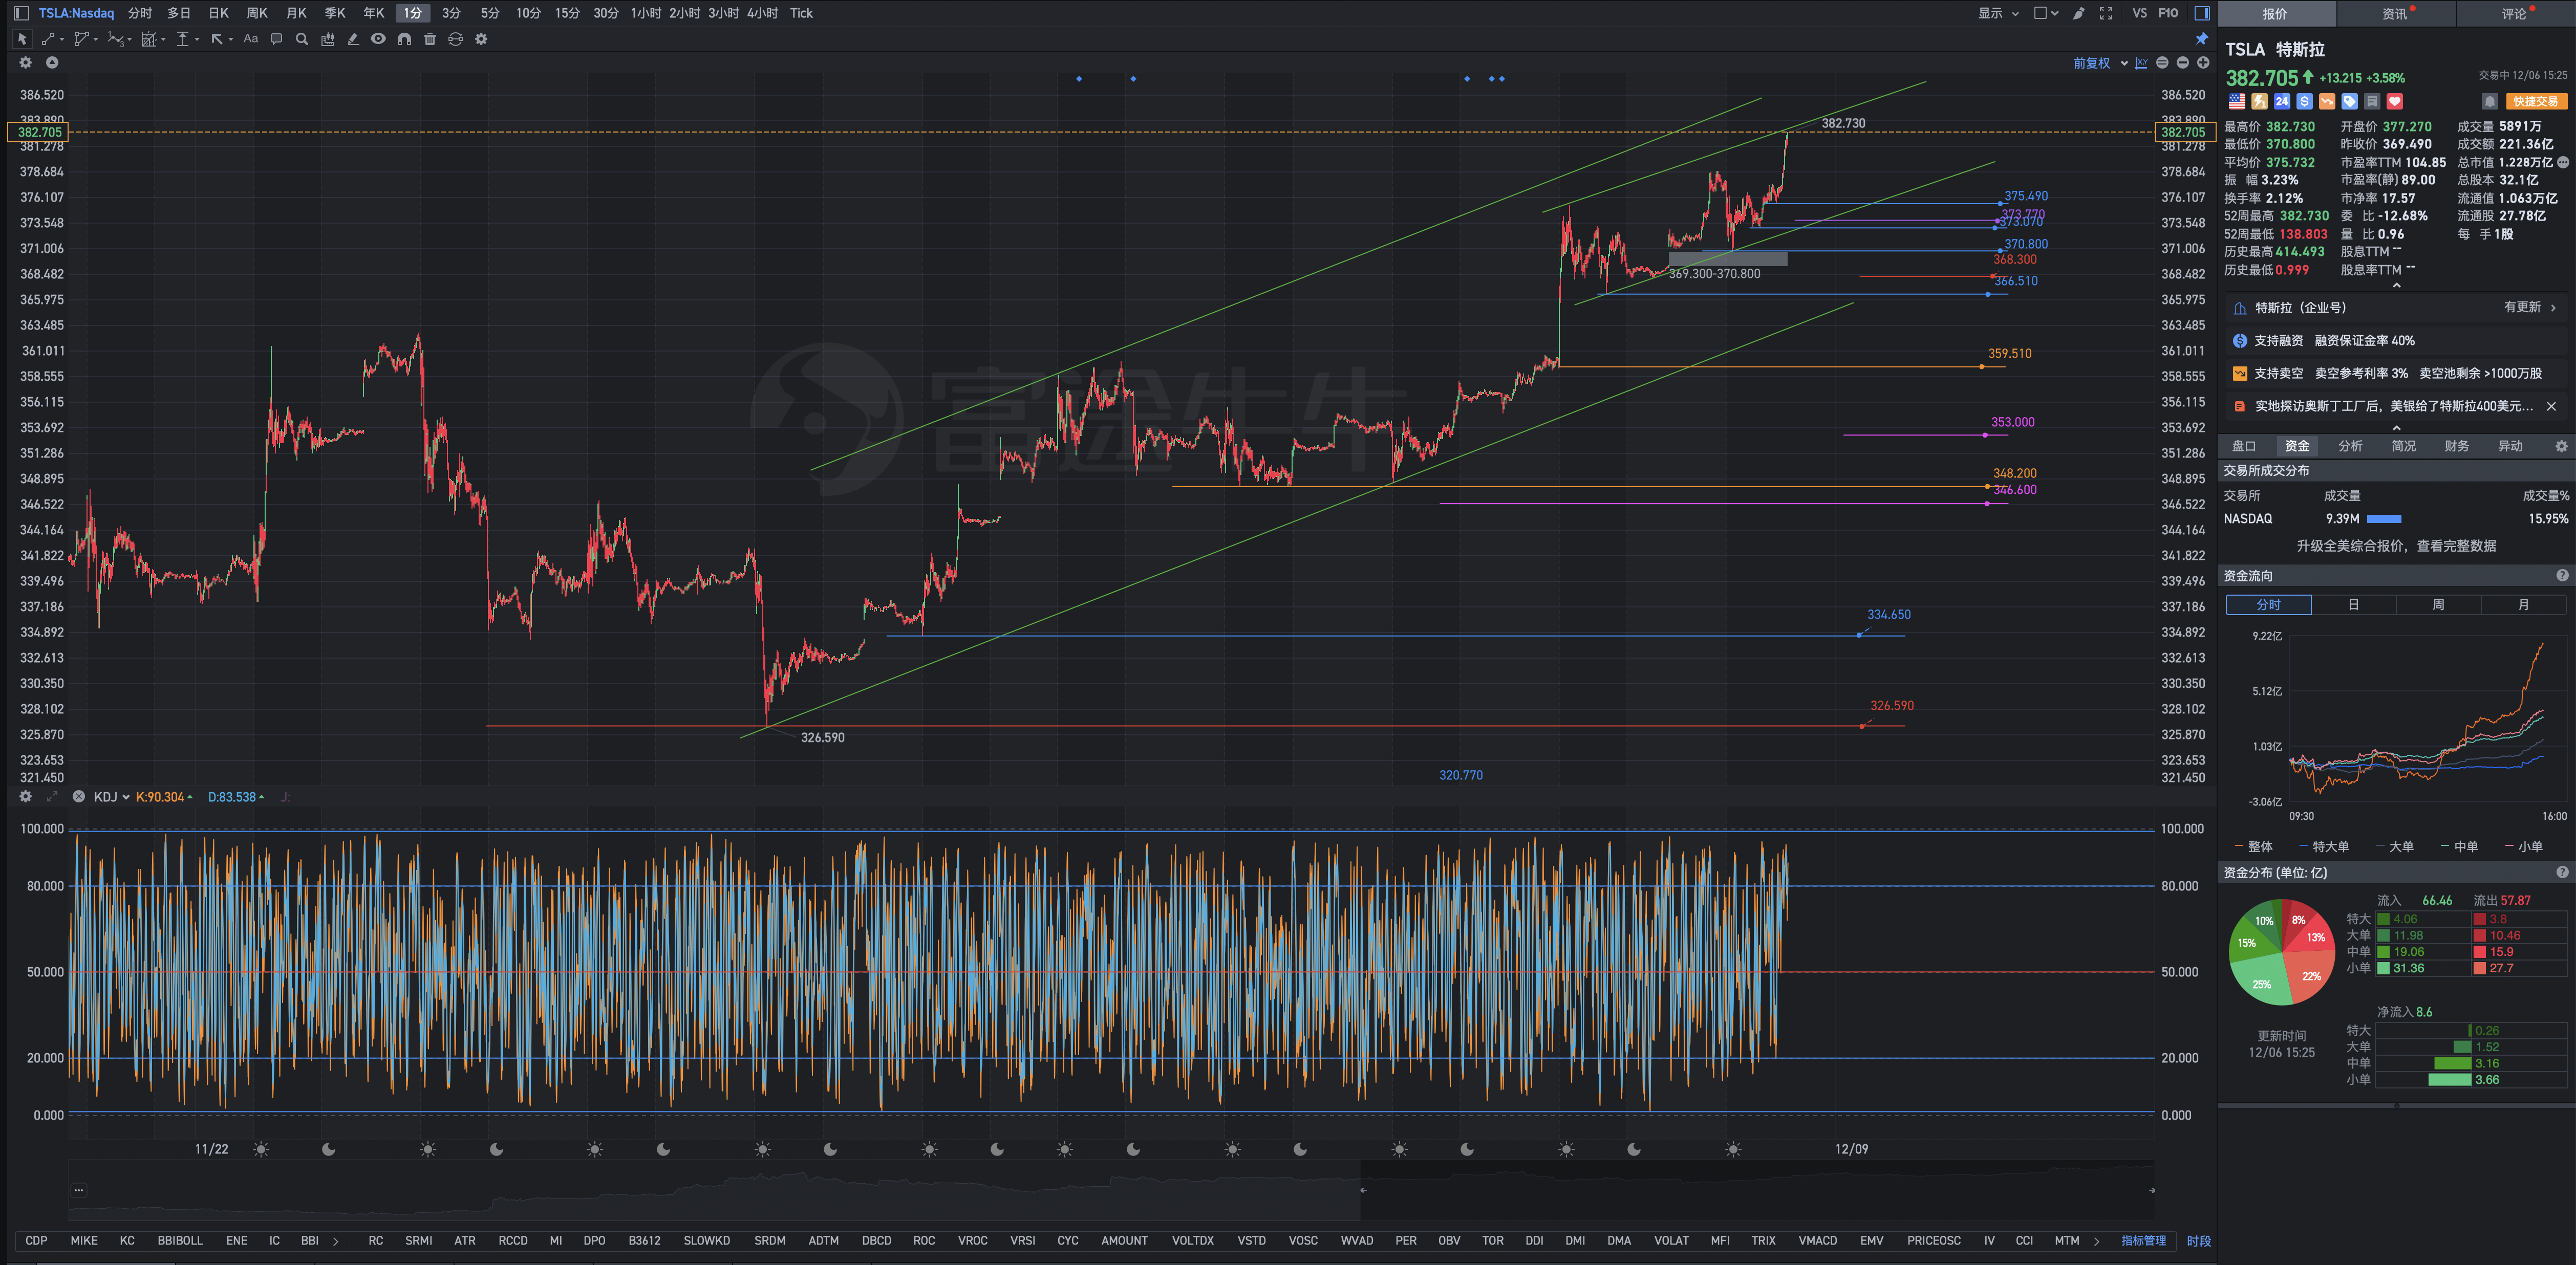Close the KDJ indicator pane

point(78,796)
